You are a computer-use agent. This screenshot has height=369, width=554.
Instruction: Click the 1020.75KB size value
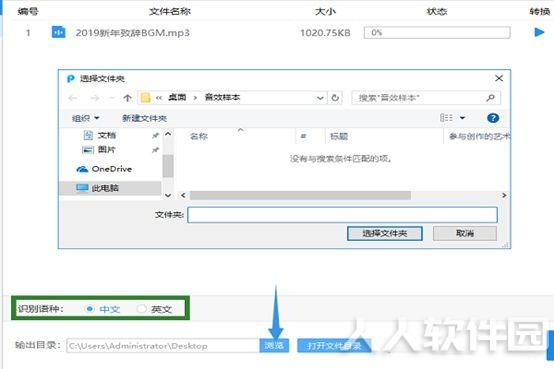point(325,33)
